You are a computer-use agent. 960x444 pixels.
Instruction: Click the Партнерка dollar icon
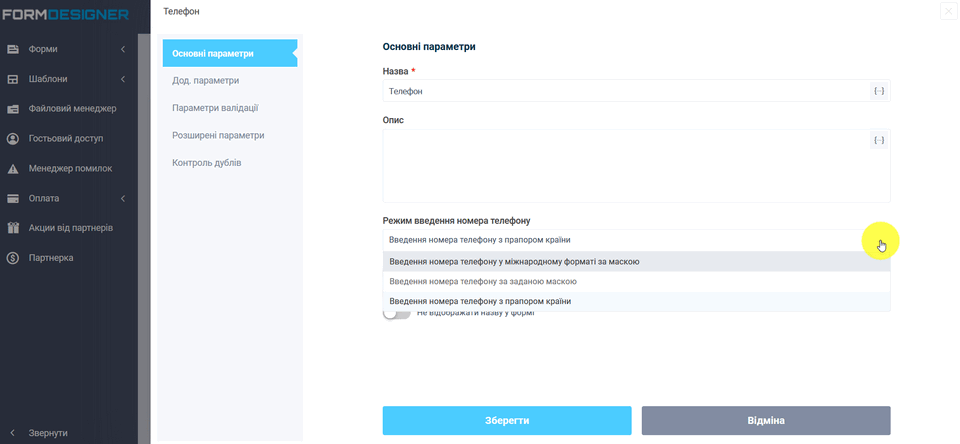point(14,258)
